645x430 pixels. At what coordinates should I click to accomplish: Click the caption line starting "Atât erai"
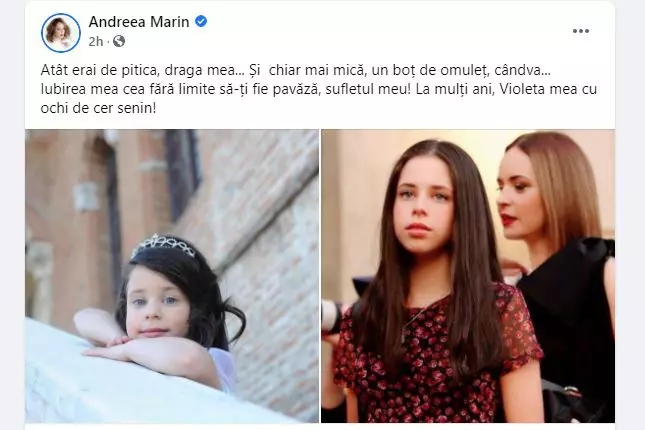[295, 70]
